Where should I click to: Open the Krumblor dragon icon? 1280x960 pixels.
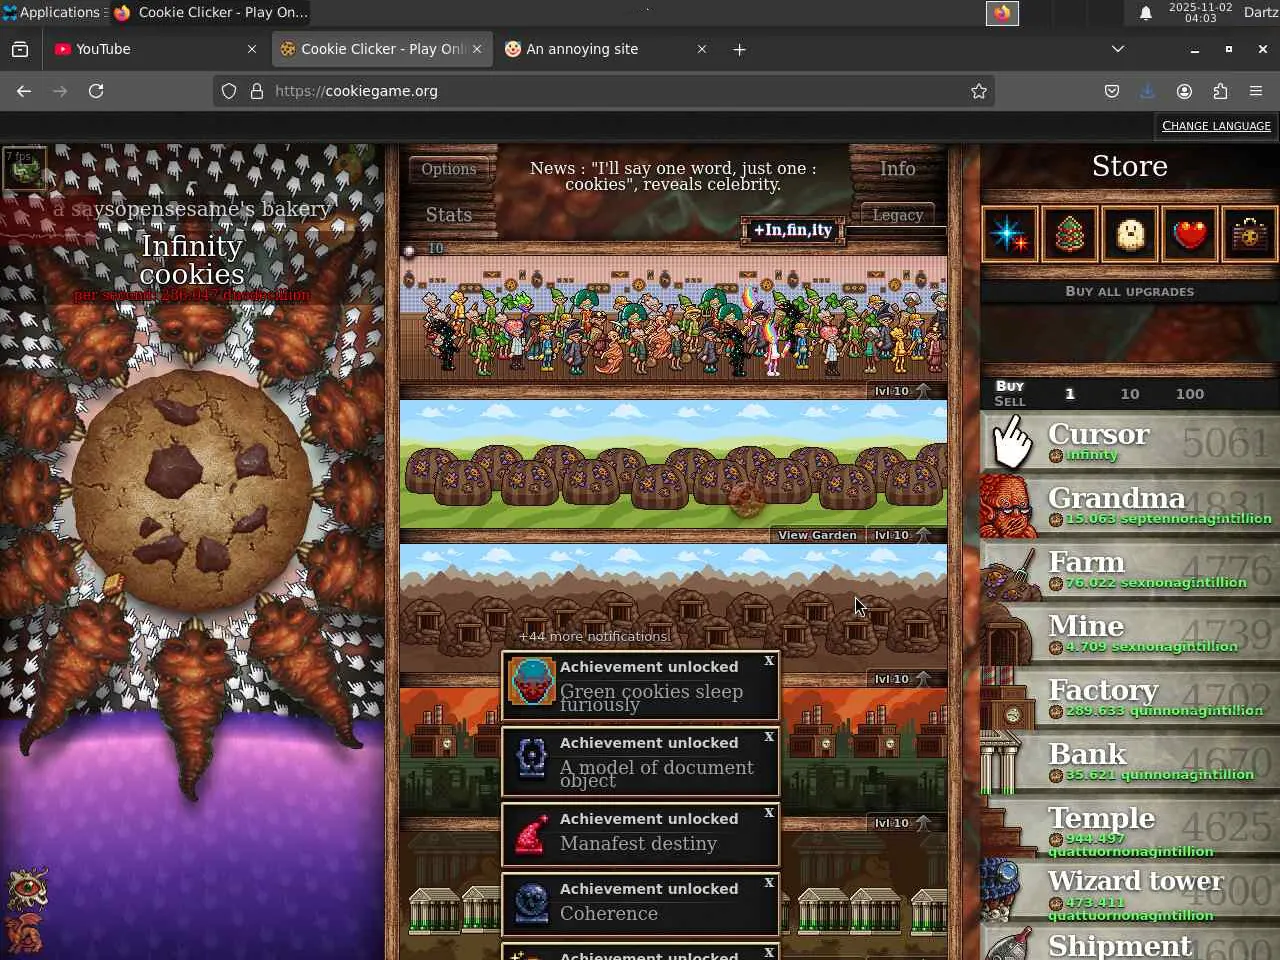click(x=27, y=934)
